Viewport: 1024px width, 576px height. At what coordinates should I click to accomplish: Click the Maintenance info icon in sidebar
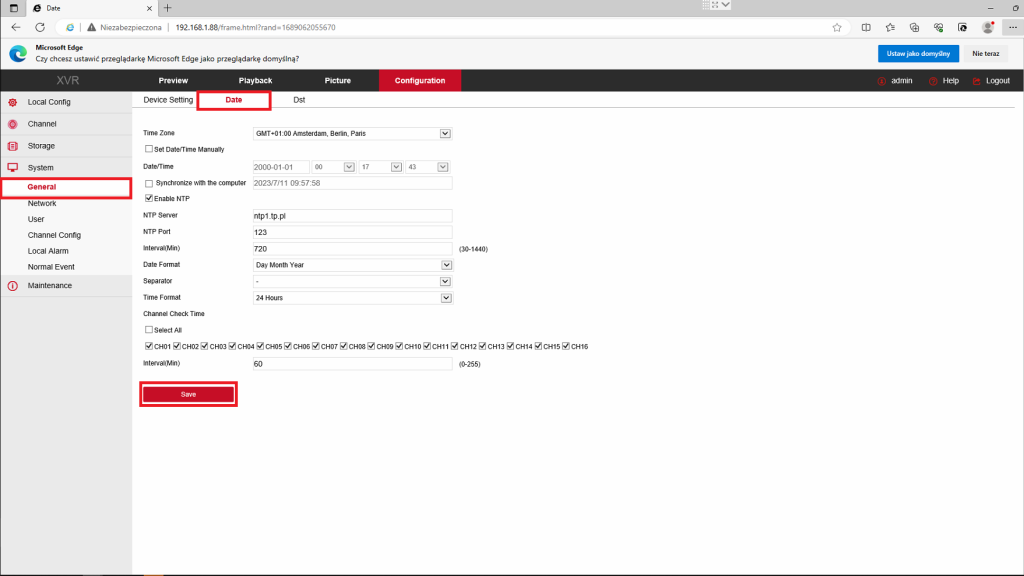point(12,286)
